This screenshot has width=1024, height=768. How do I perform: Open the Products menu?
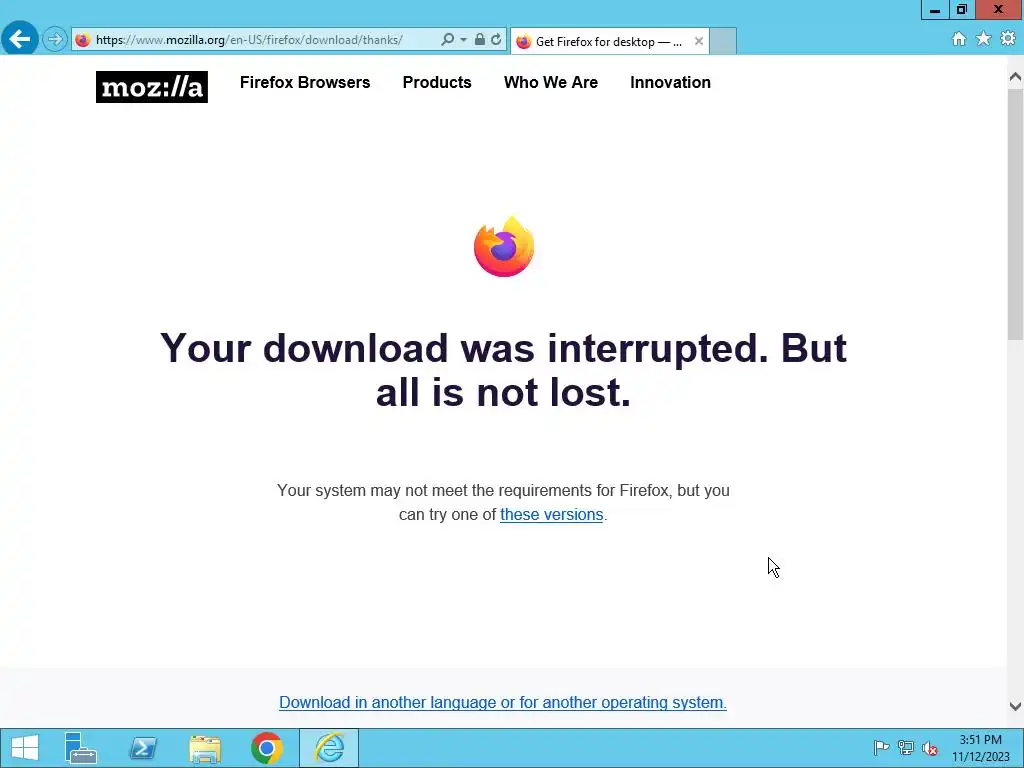tap(437, 82)
